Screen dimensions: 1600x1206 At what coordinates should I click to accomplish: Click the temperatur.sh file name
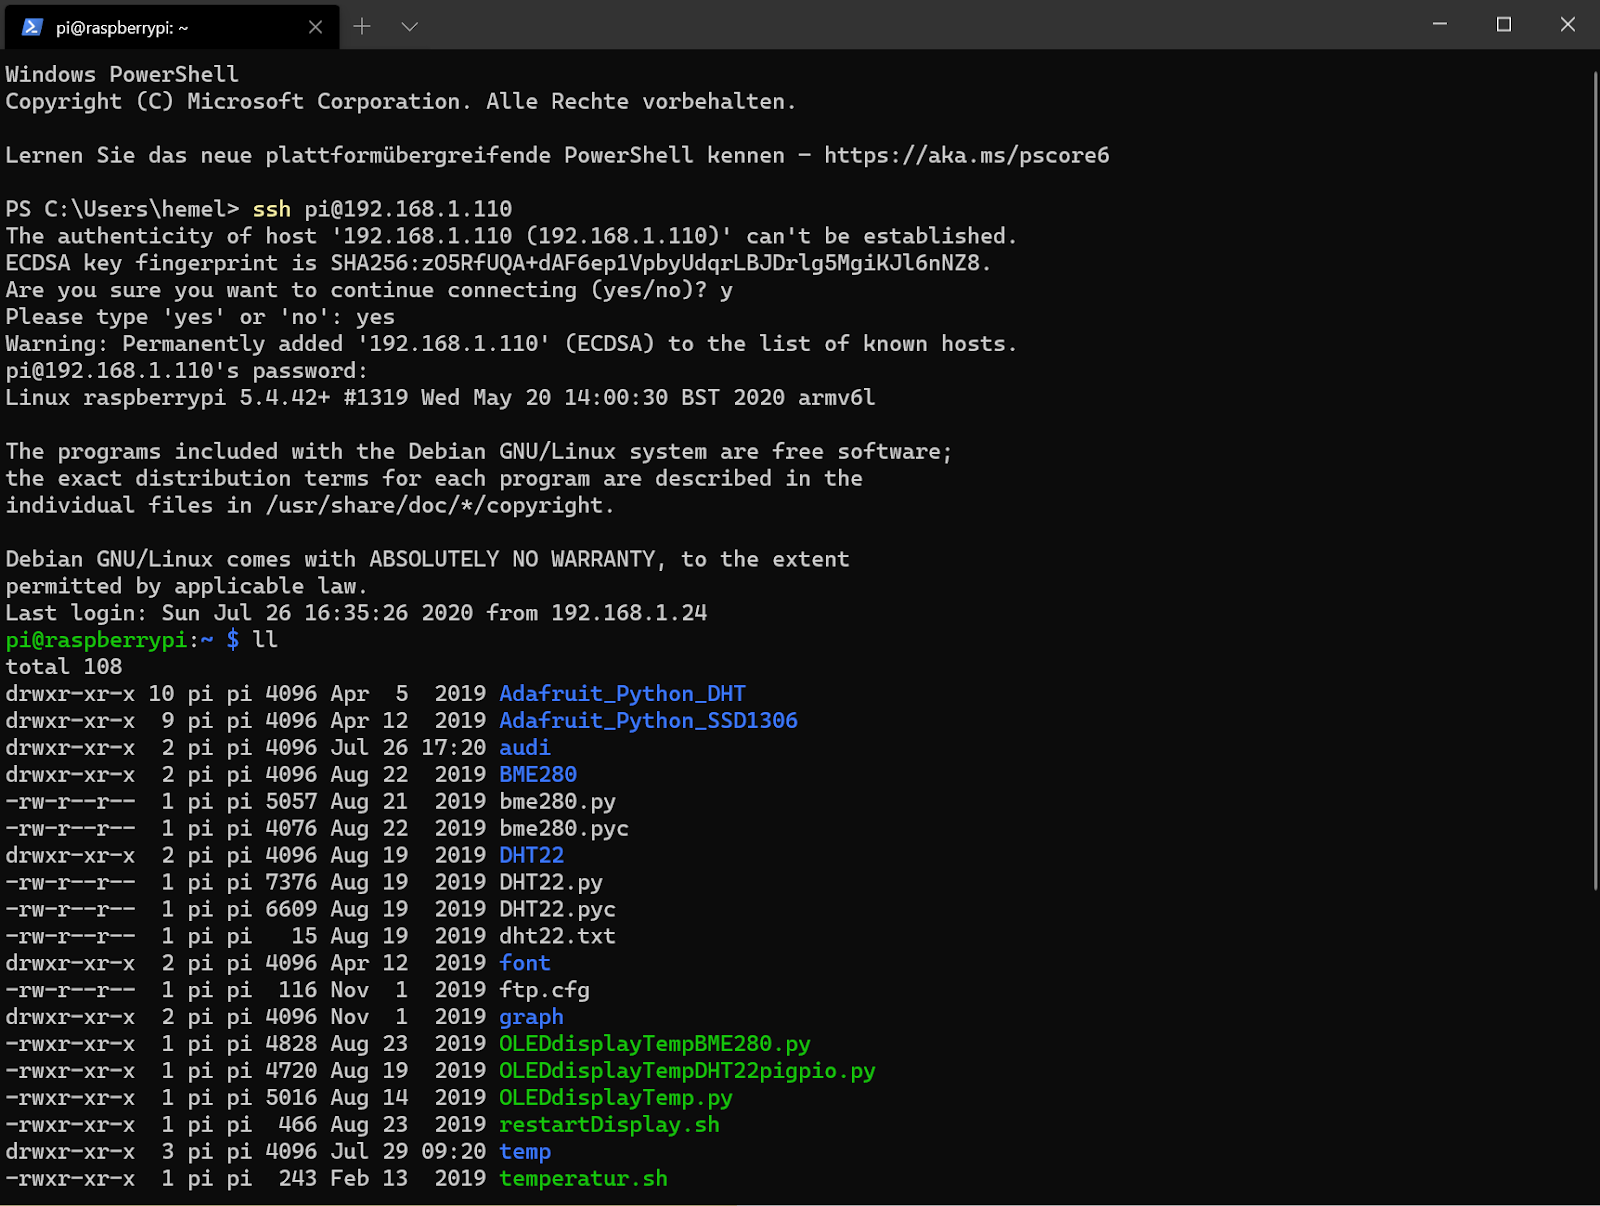tap(583, 1180)
